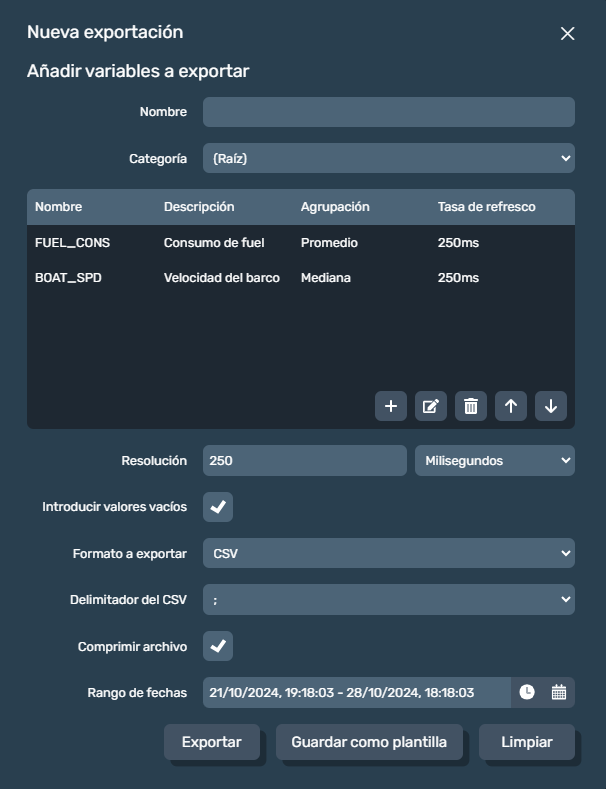Open the Categoría dropdown
606x789 pixels.
pos(389,158)
